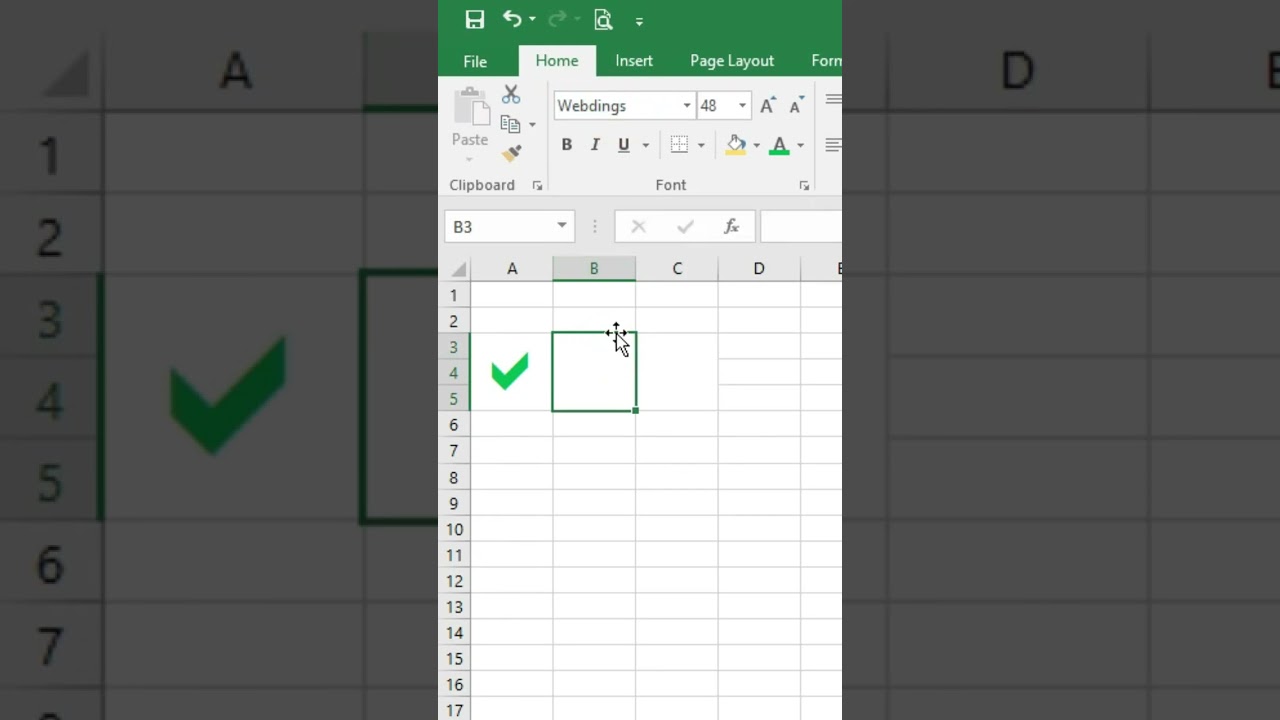Open Font Color dropdown arrow
Screen dimensions: 1280x720
click(800, 146)
